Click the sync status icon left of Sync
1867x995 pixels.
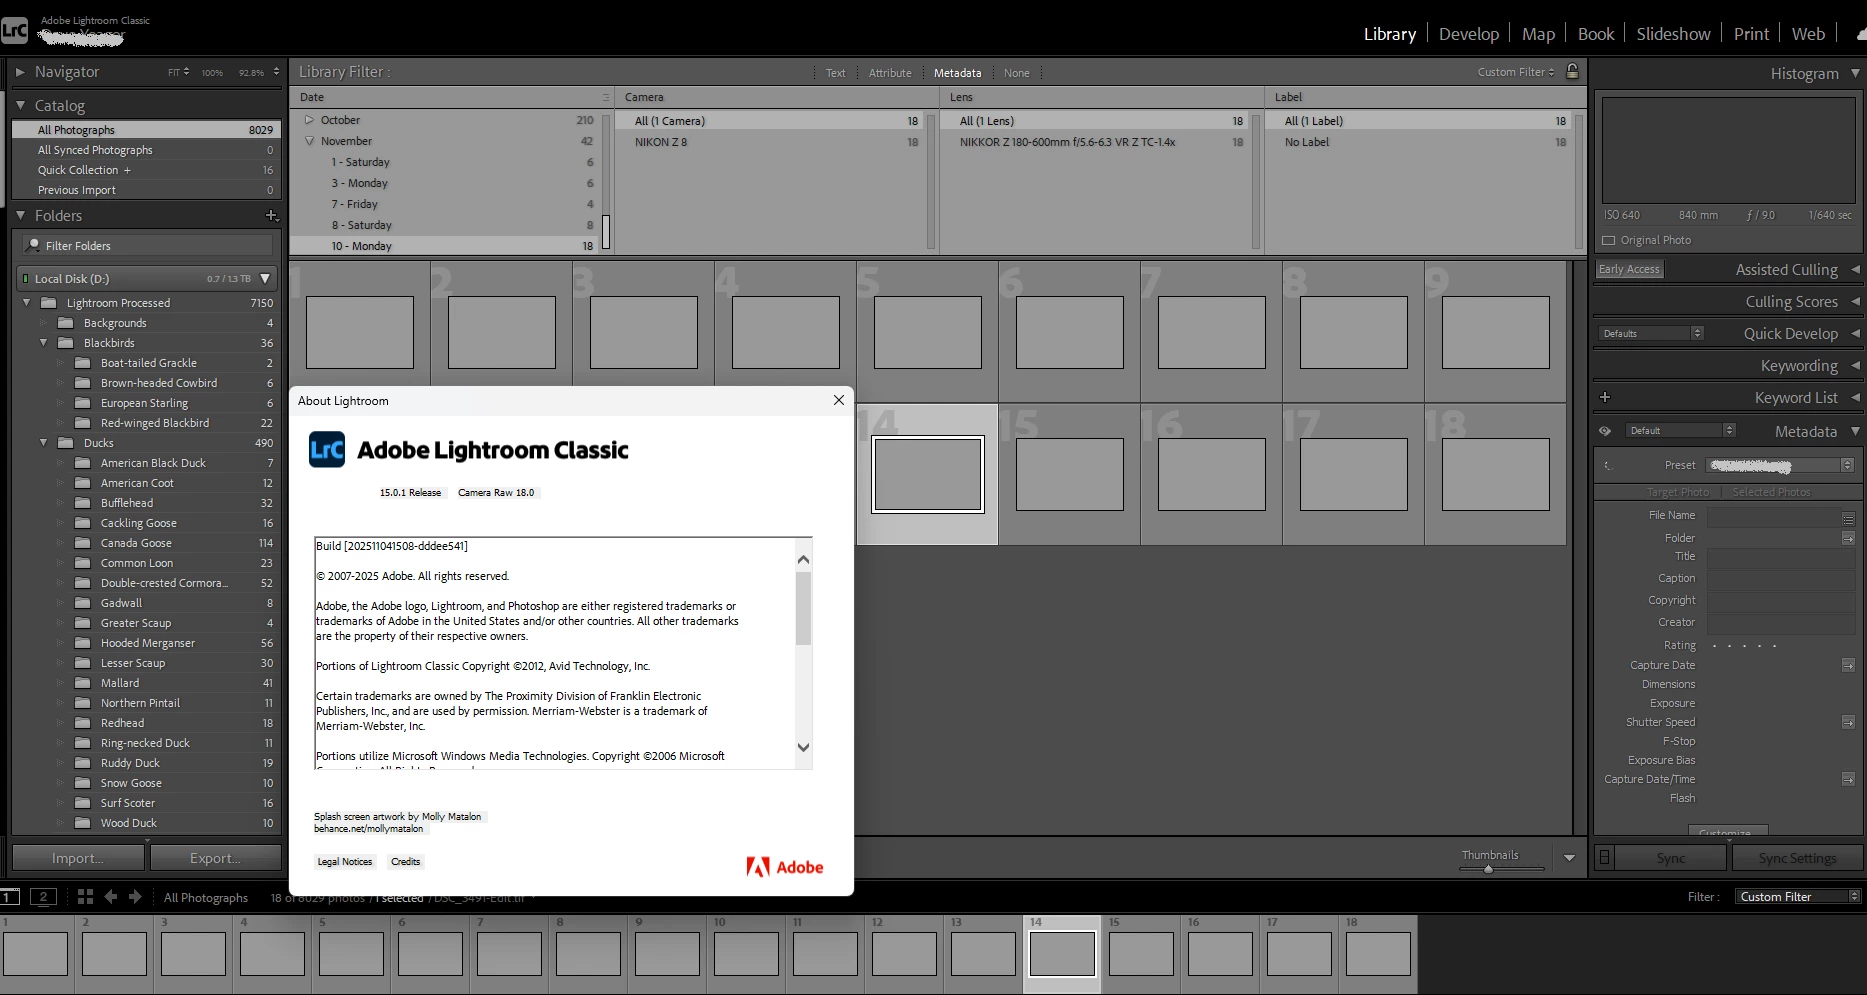coord(1605,858)
